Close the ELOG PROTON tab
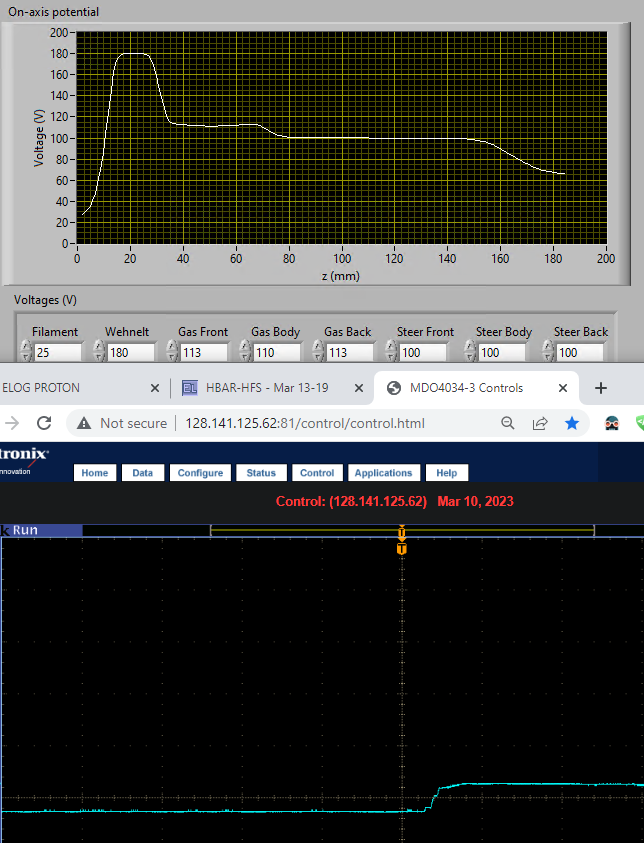This screenshot has height=843, width=644. coord(155,388)
